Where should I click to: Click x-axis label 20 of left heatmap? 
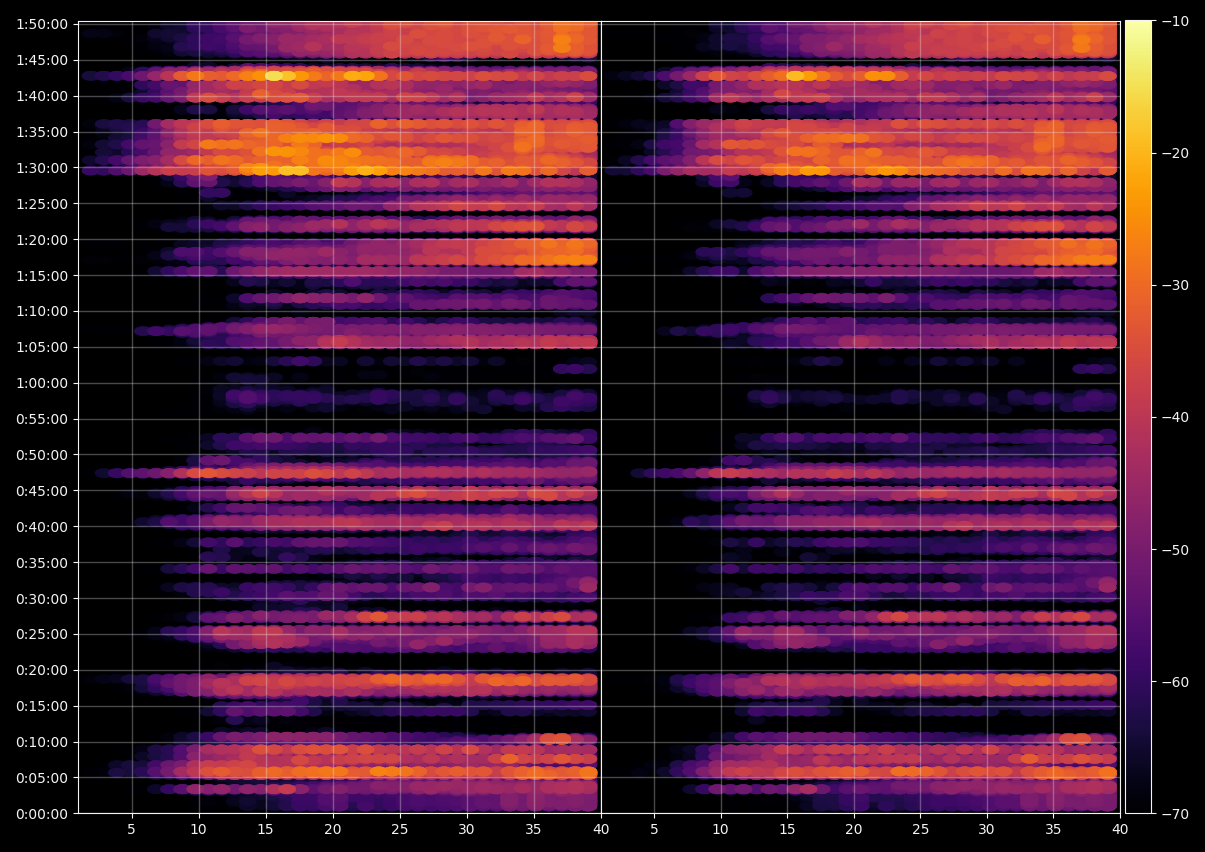click(333, 830)
